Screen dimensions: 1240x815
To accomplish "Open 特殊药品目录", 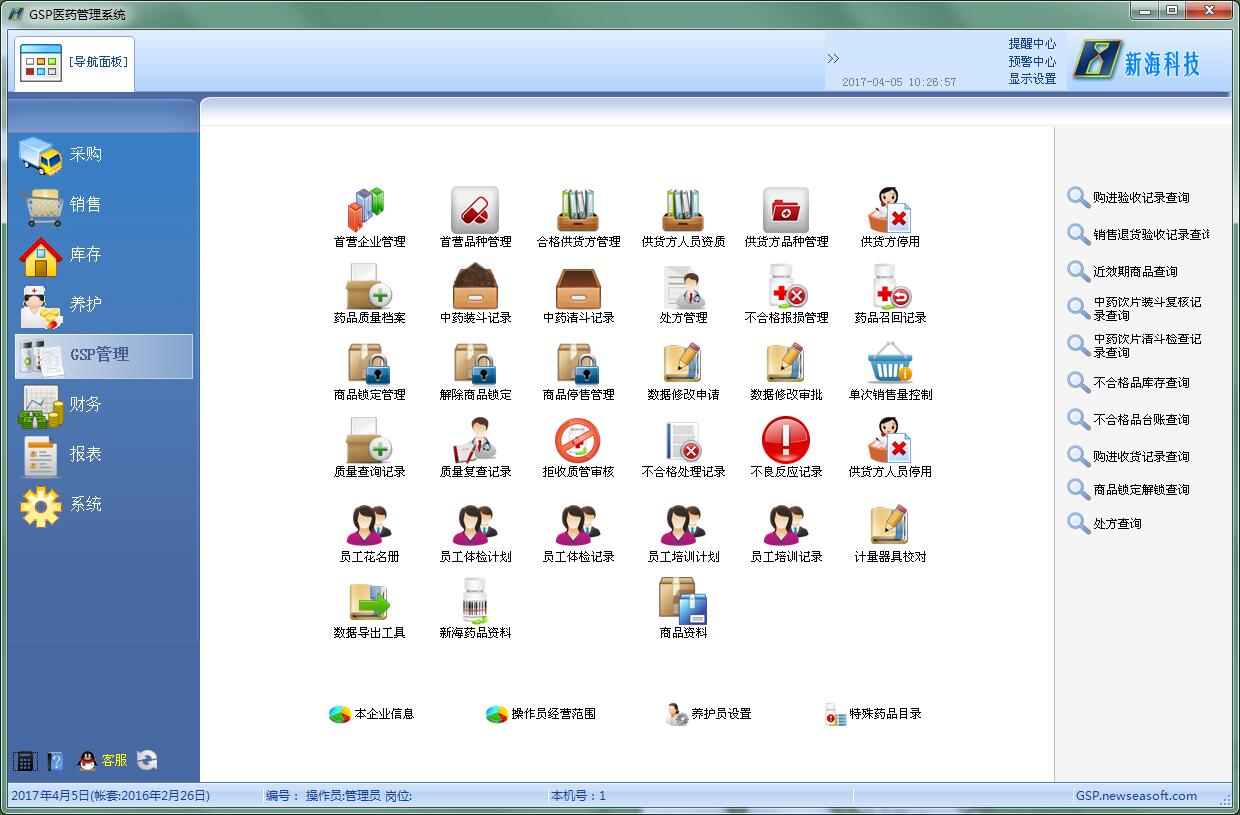I will 872,714.
